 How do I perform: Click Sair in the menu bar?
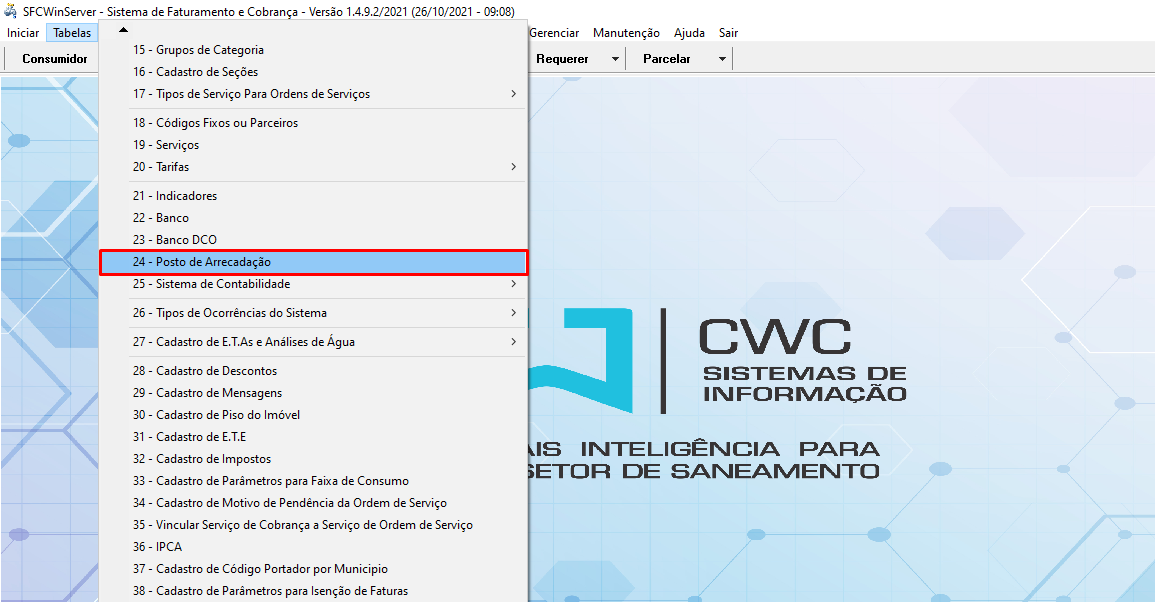[x=728, y=33]
